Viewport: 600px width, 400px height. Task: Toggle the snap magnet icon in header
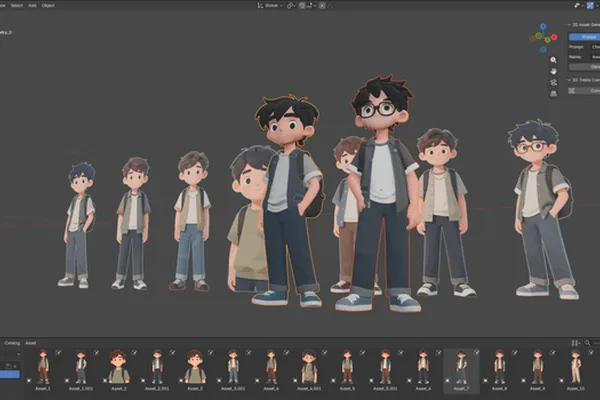[302, 5]
